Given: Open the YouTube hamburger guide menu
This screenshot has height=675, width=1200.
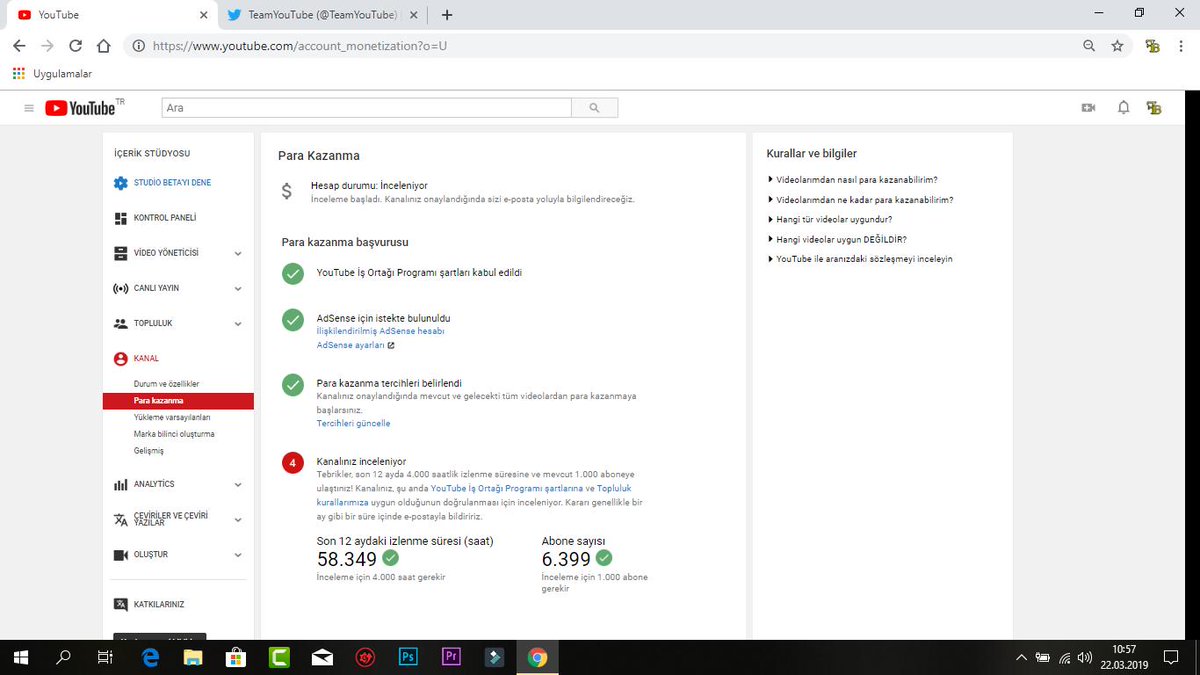Looking at the screenshot, I should coord(28,108).
